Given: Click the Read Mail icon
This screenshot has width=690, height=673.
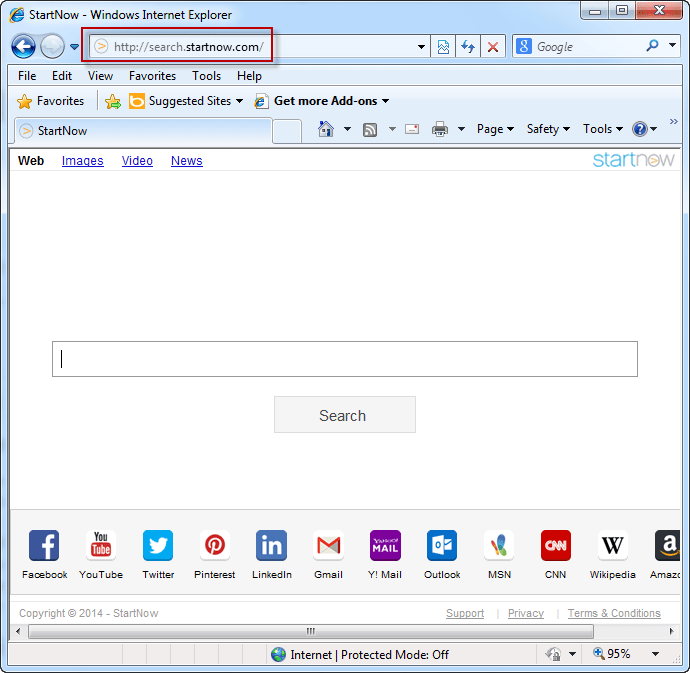Looking at the screenshot, I should pyautogui.click(x=412, y=129).
